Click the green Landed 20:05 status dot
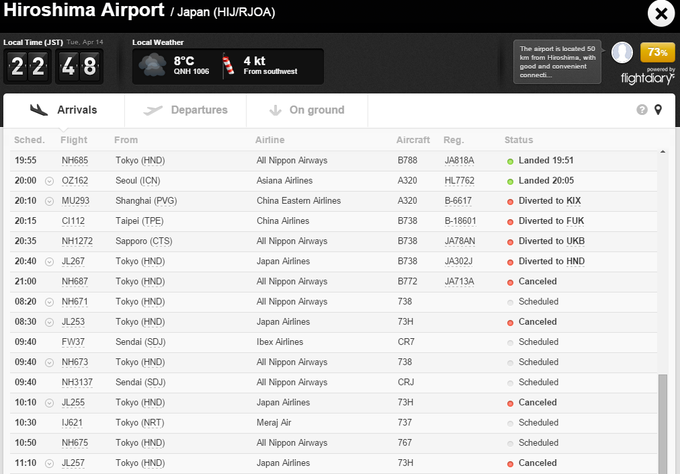 tap(510, 182)
